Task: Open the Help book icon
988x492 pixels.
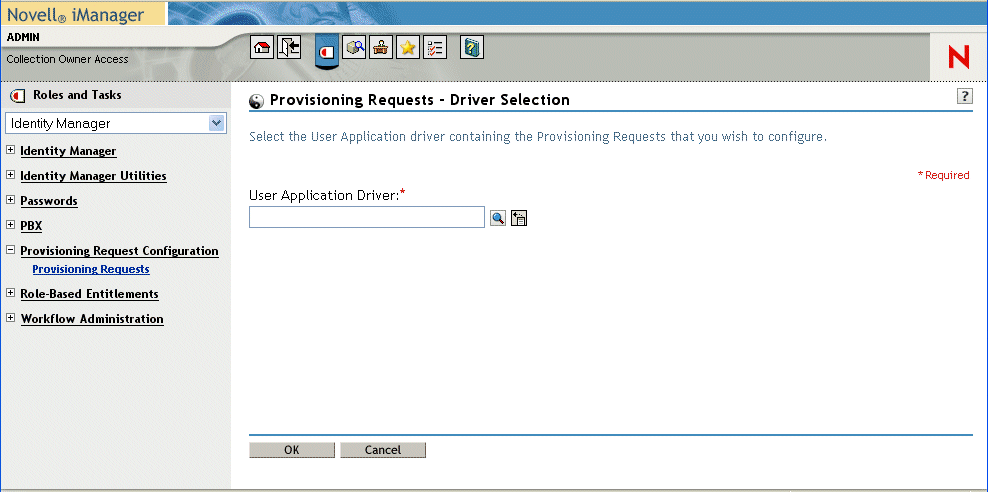Action: (472, 47)
